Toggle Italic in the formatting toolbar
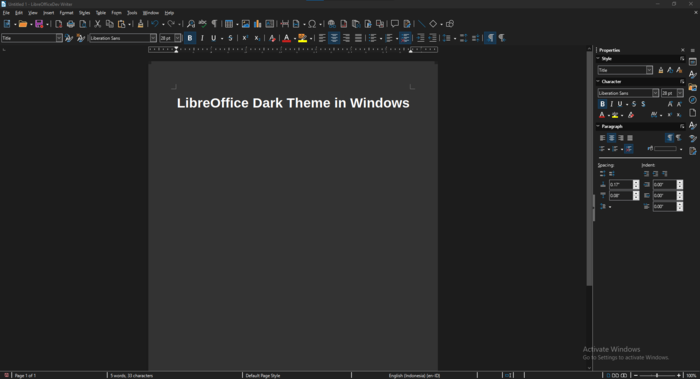700x379 pixels. pos(202,38)
